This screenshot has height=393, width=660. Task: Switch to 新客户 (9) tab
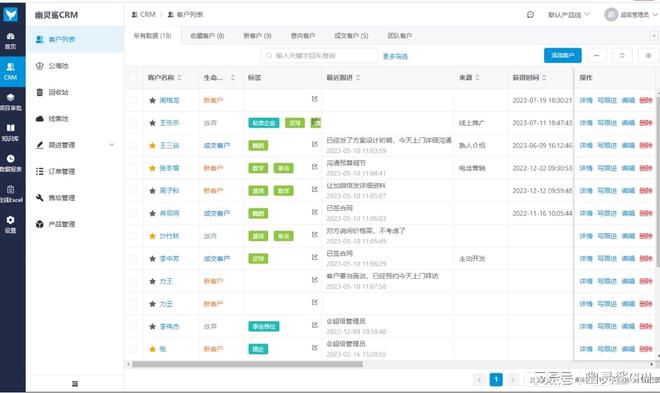[258, 36]
